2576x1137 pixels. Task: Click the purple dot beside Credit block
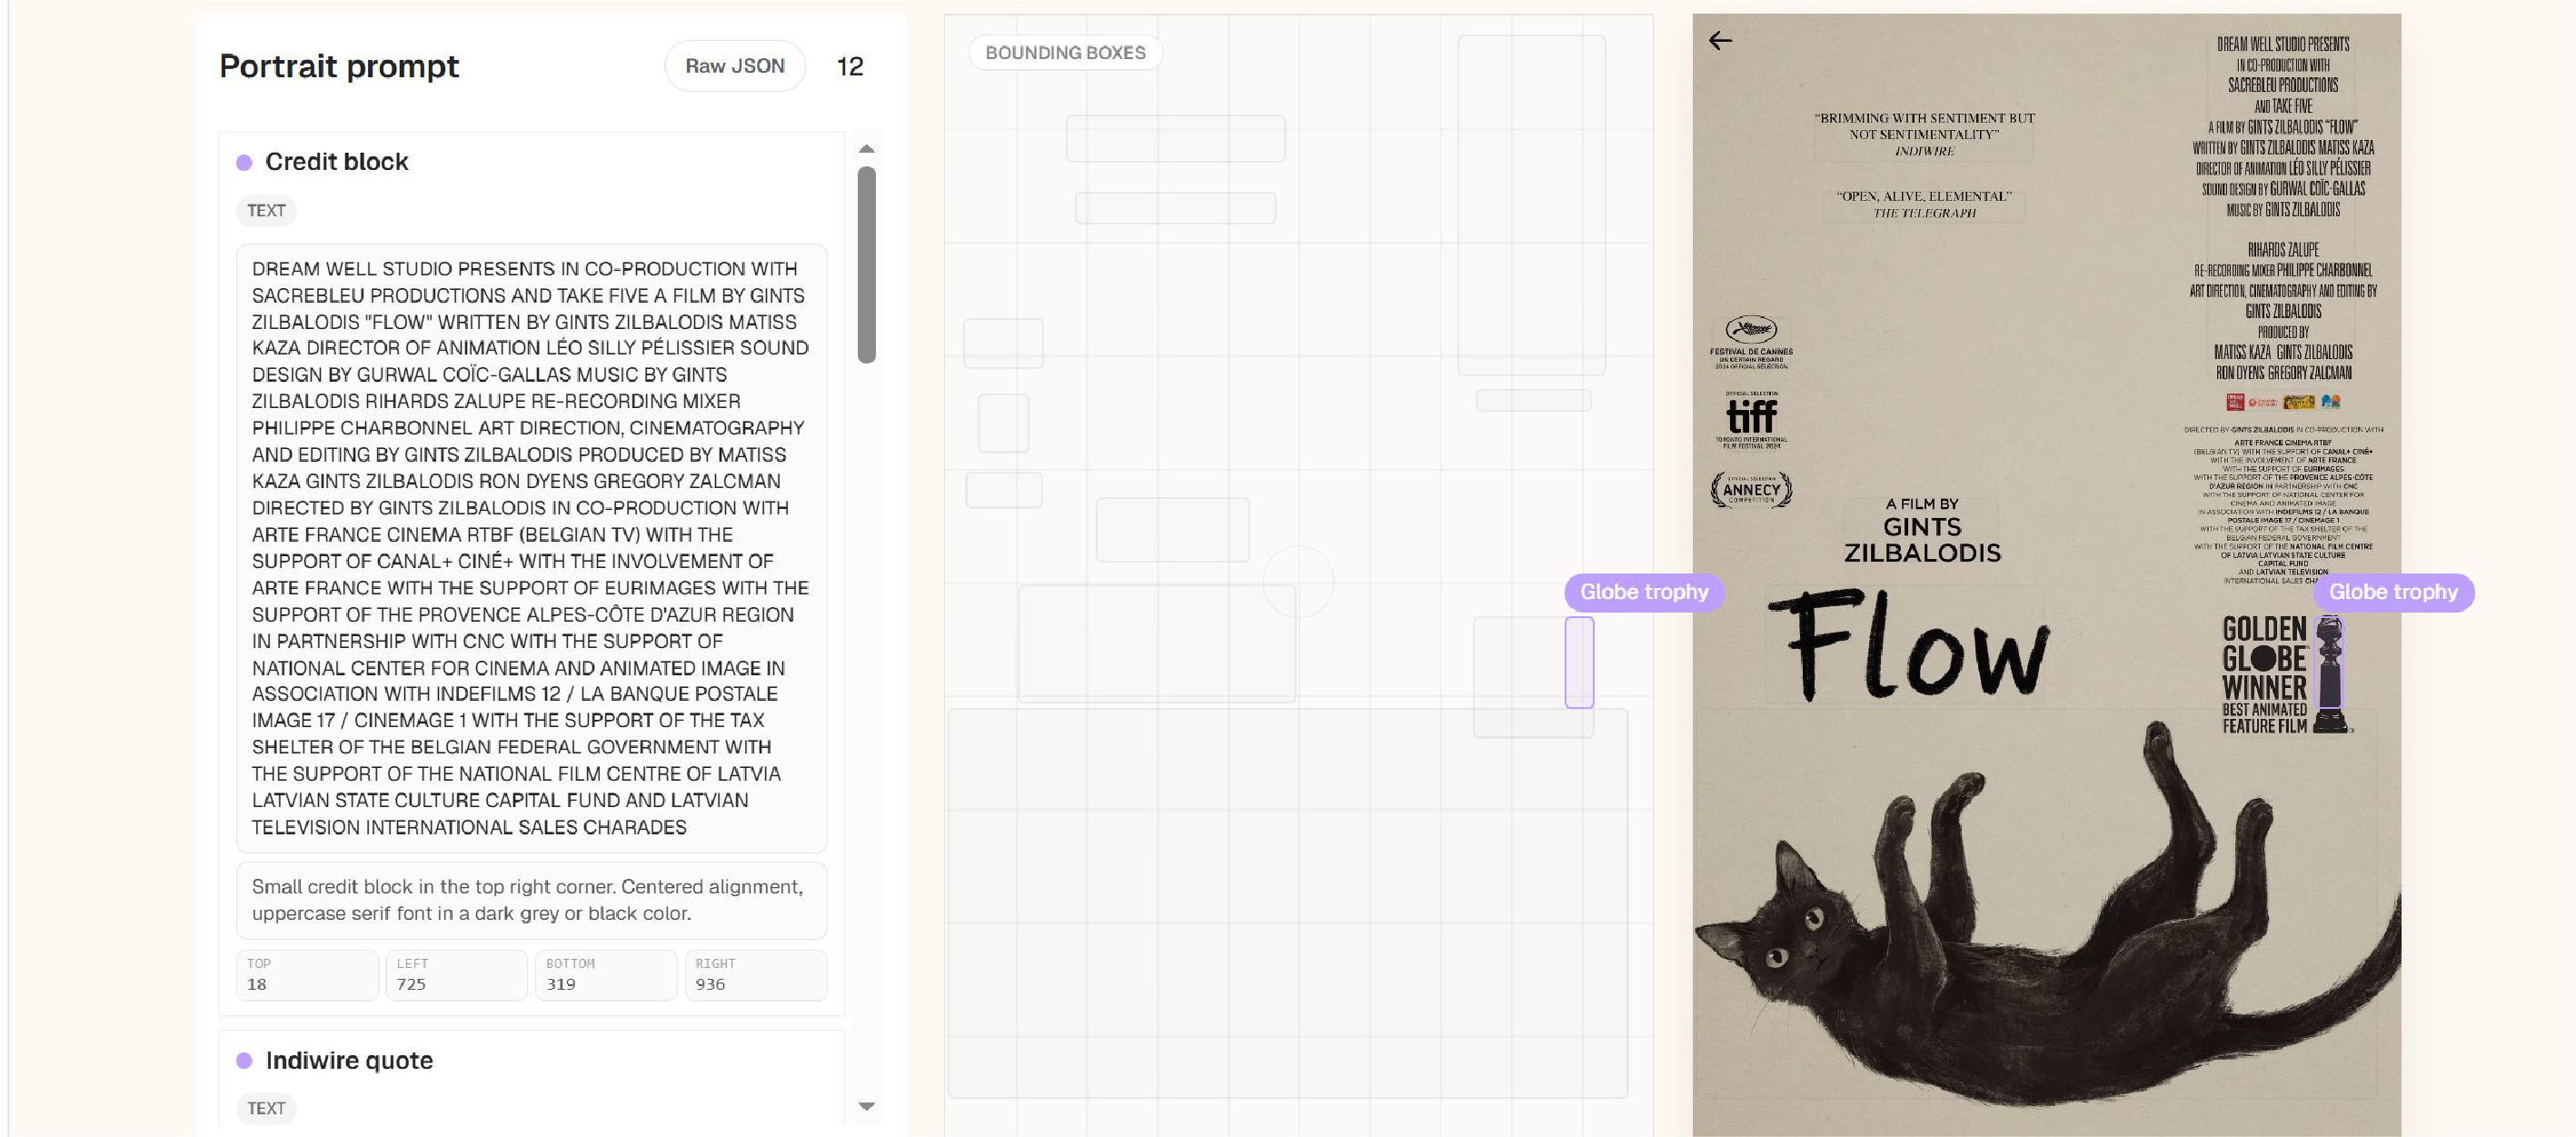(x=244, y=162)
